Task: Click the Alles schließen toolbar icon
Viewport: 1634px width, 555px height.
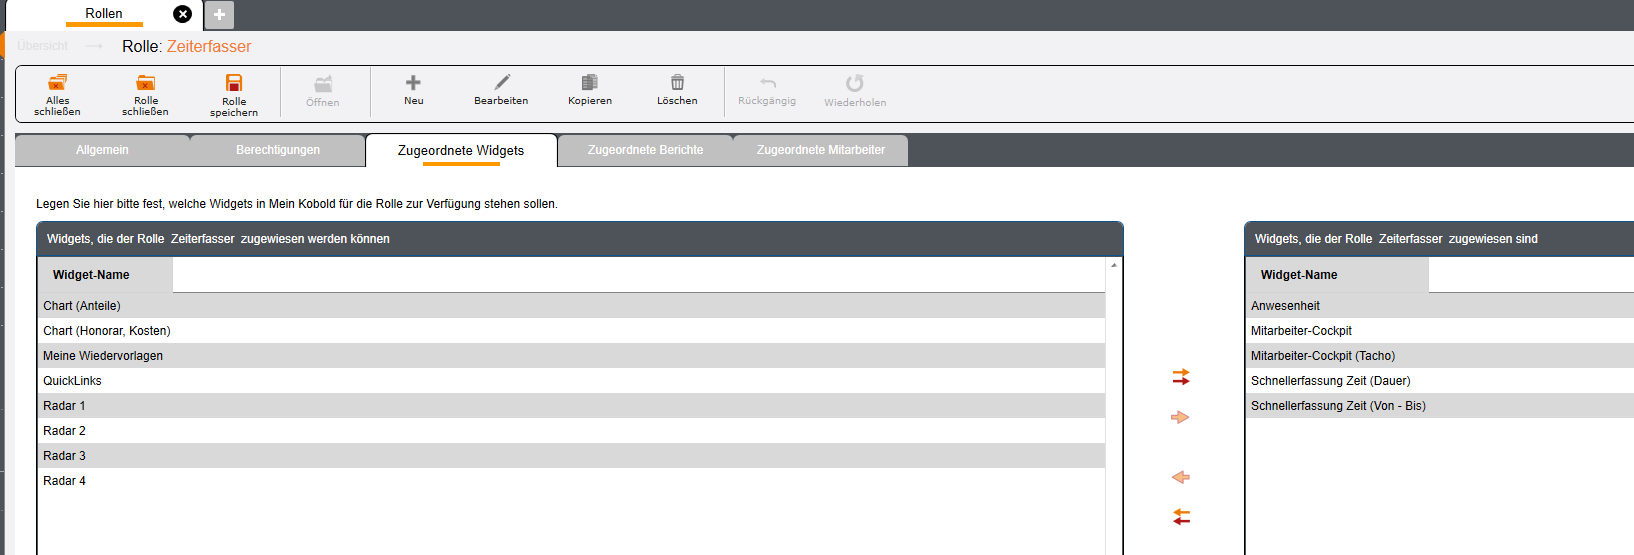Action: click(58, 83)
